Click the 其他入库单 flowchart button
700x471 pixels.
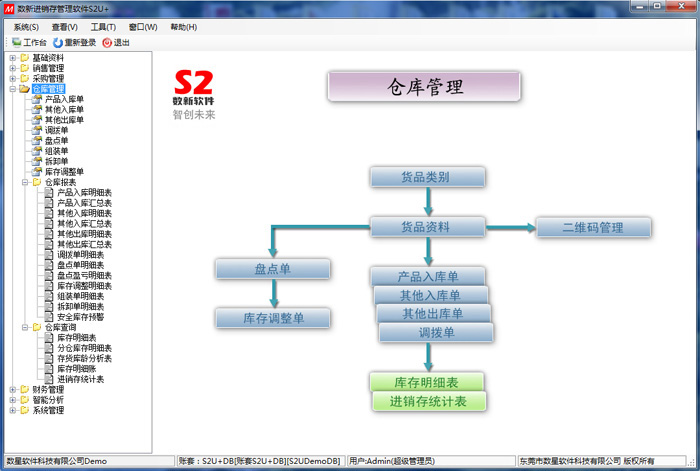[431, 295]
